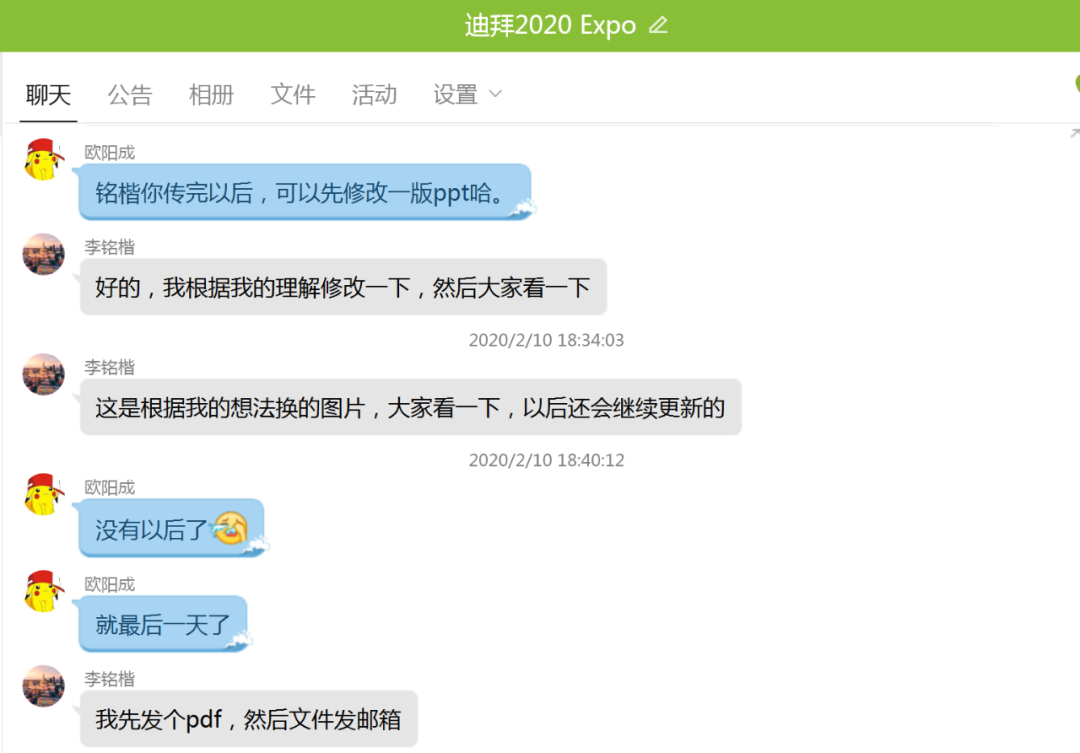Image resolution: width=1080 pixels, height=753 pixels.
Task: Switch to the 公告 tab
Action: click(x=129, y=95)
